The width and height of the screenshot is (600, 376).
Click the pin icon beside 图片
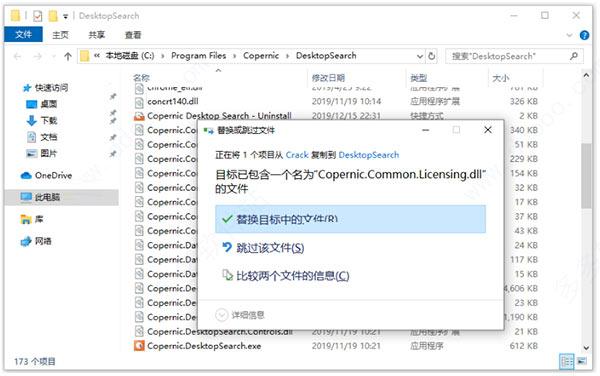click(x=113, y=154)
